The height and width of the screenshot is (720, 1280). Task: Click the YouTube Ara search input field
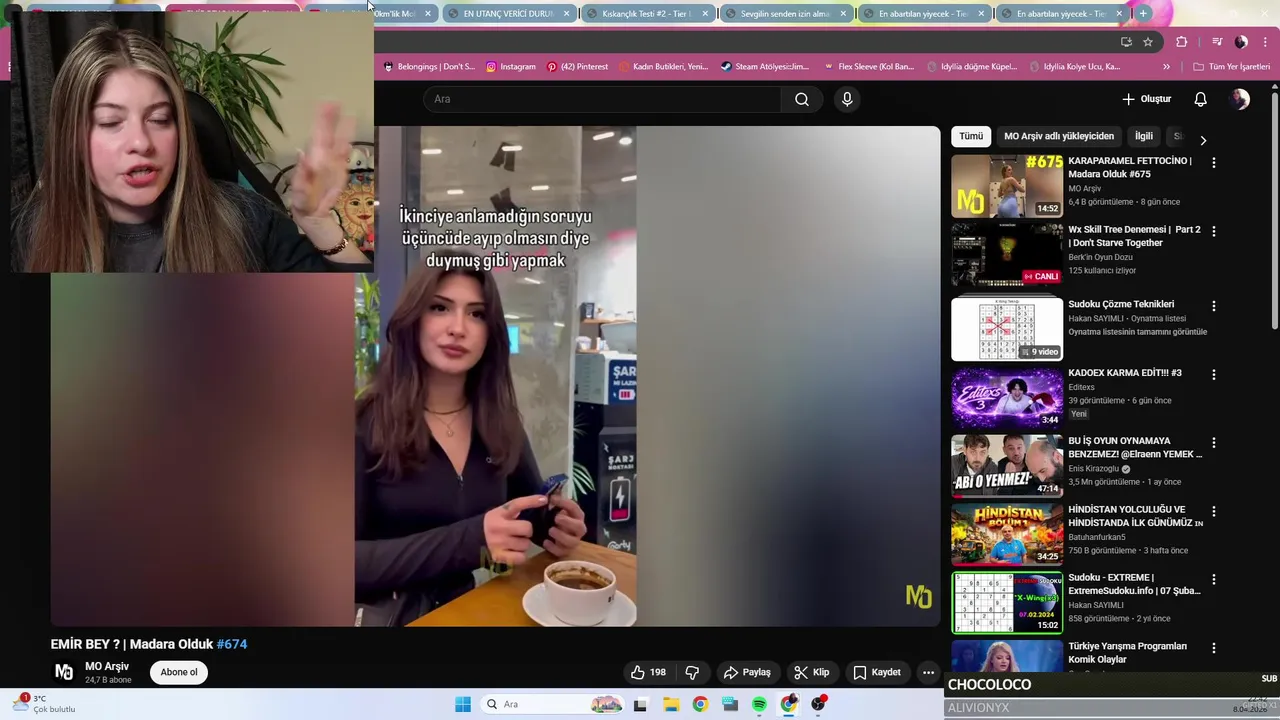coord(602,99)
